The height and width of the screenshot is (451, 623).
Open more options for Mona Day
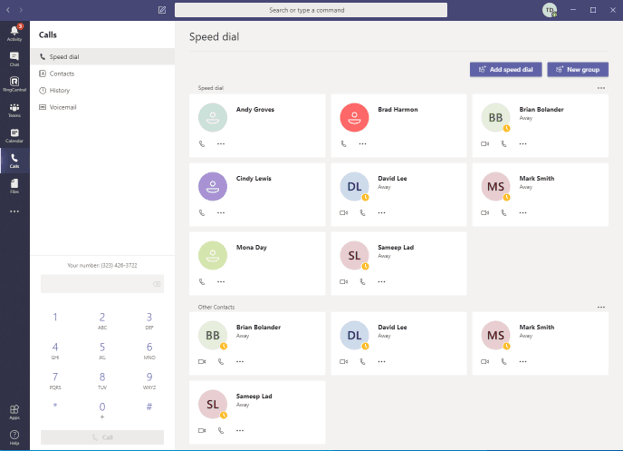[x=221, y=282]
